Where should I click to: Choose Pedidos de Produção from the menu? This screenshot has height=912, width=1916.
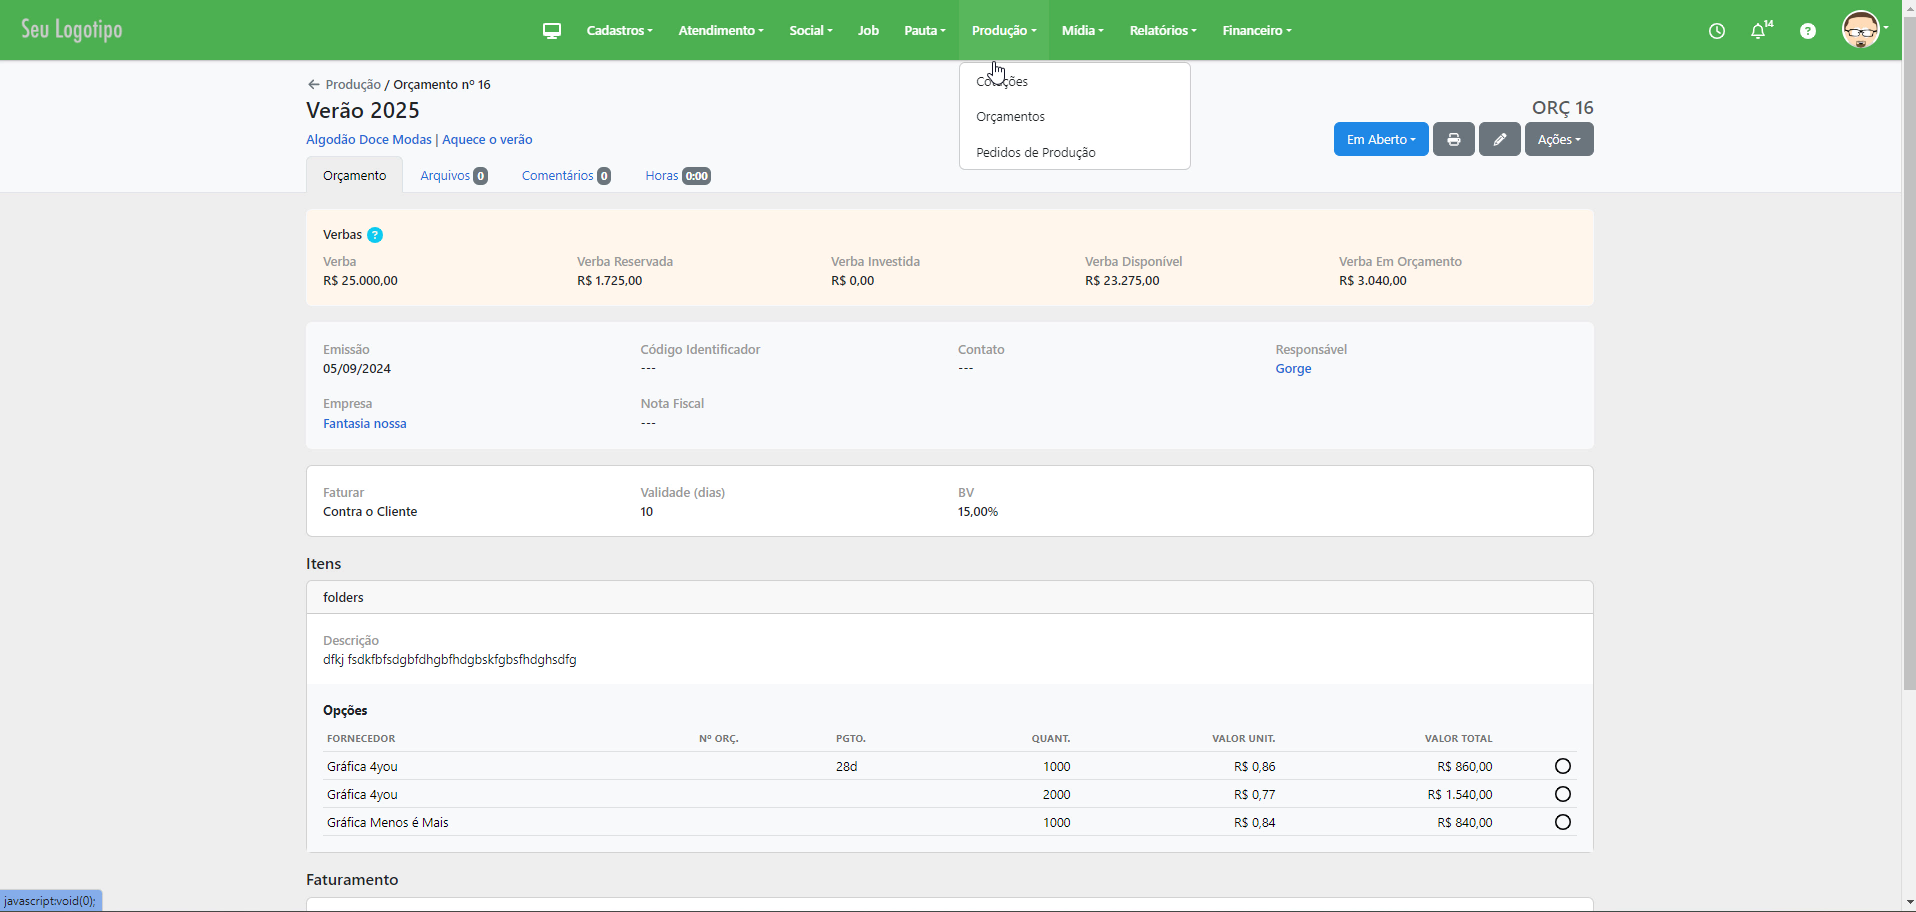point(1035,153)
